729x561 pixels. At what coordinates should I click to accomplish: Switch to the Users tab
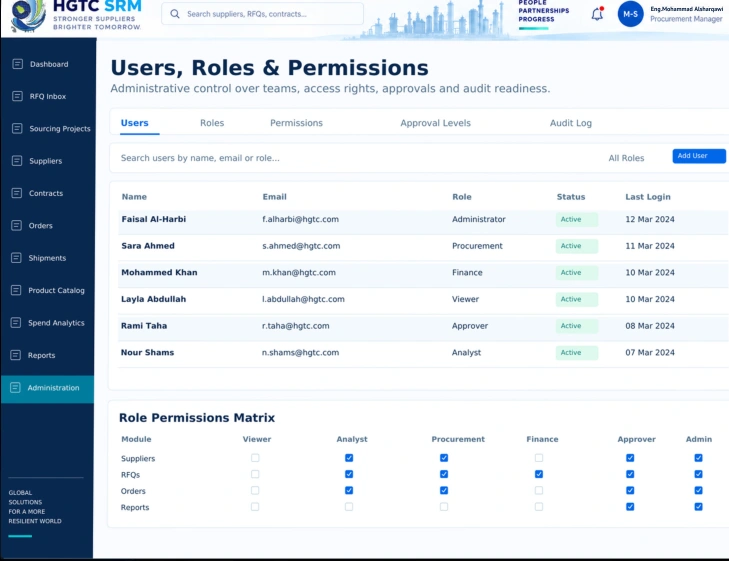134,123
